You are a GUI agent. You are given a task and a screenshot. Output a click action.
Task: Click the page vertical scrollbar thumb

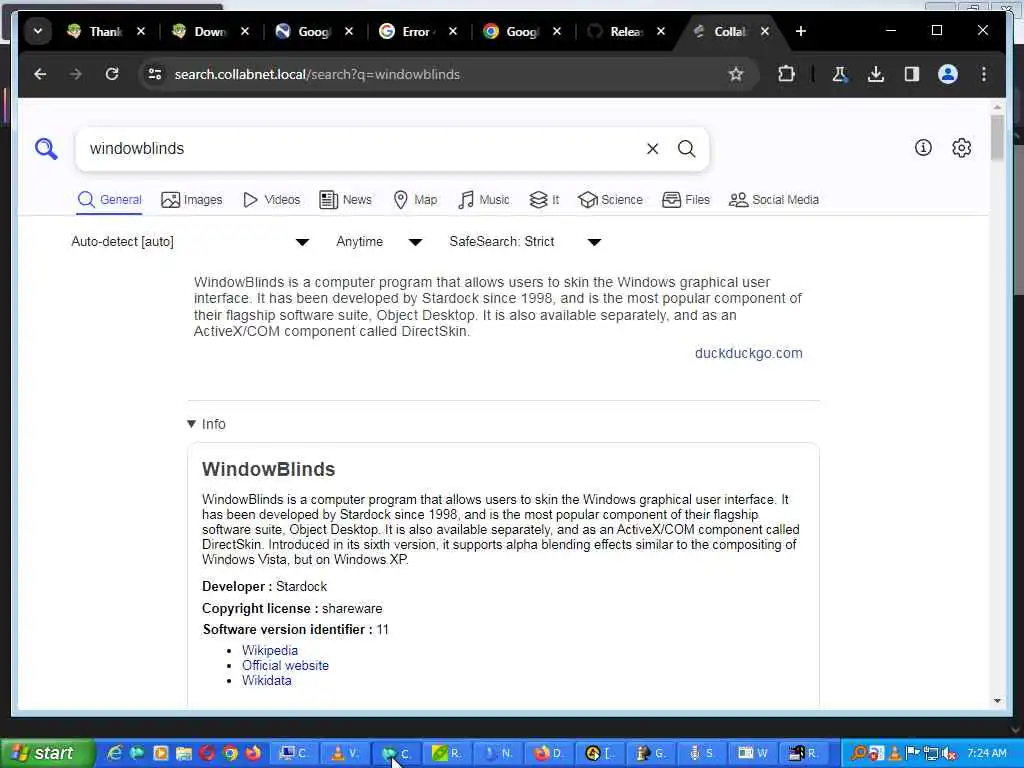997,137
